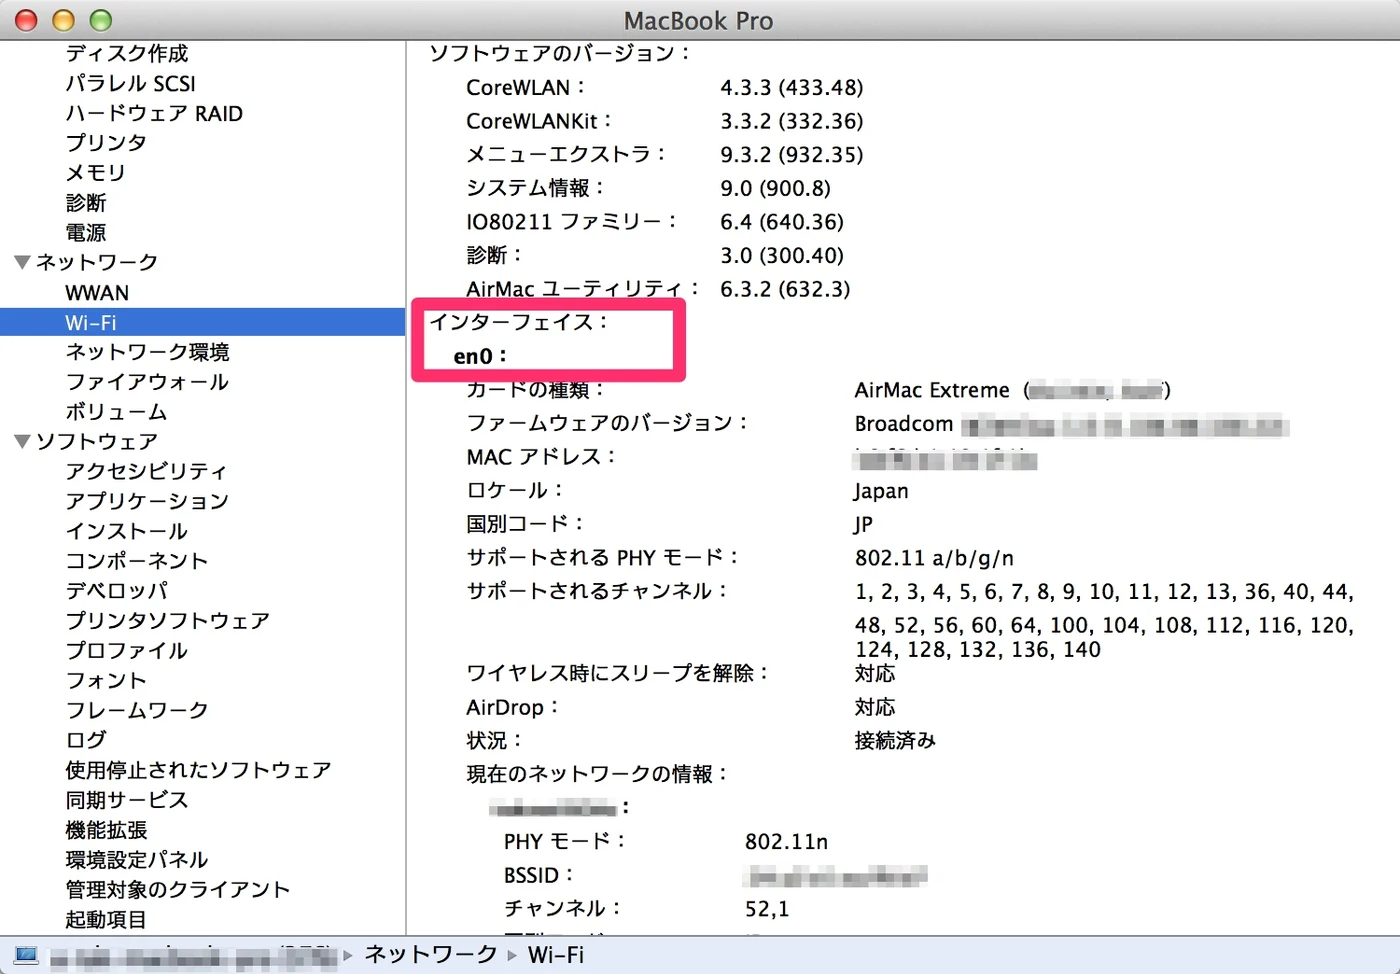Select 起動項目 in the sidebar
This screenshot has width=1400, height=974.
pyautogui.click(x=106, y=919)
